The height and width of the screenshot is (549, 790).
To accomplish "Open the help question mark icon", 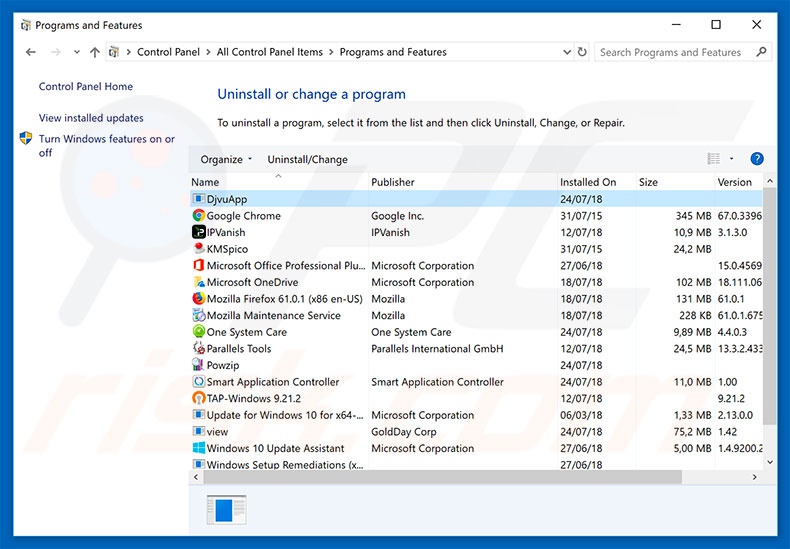I will [757, 159].
